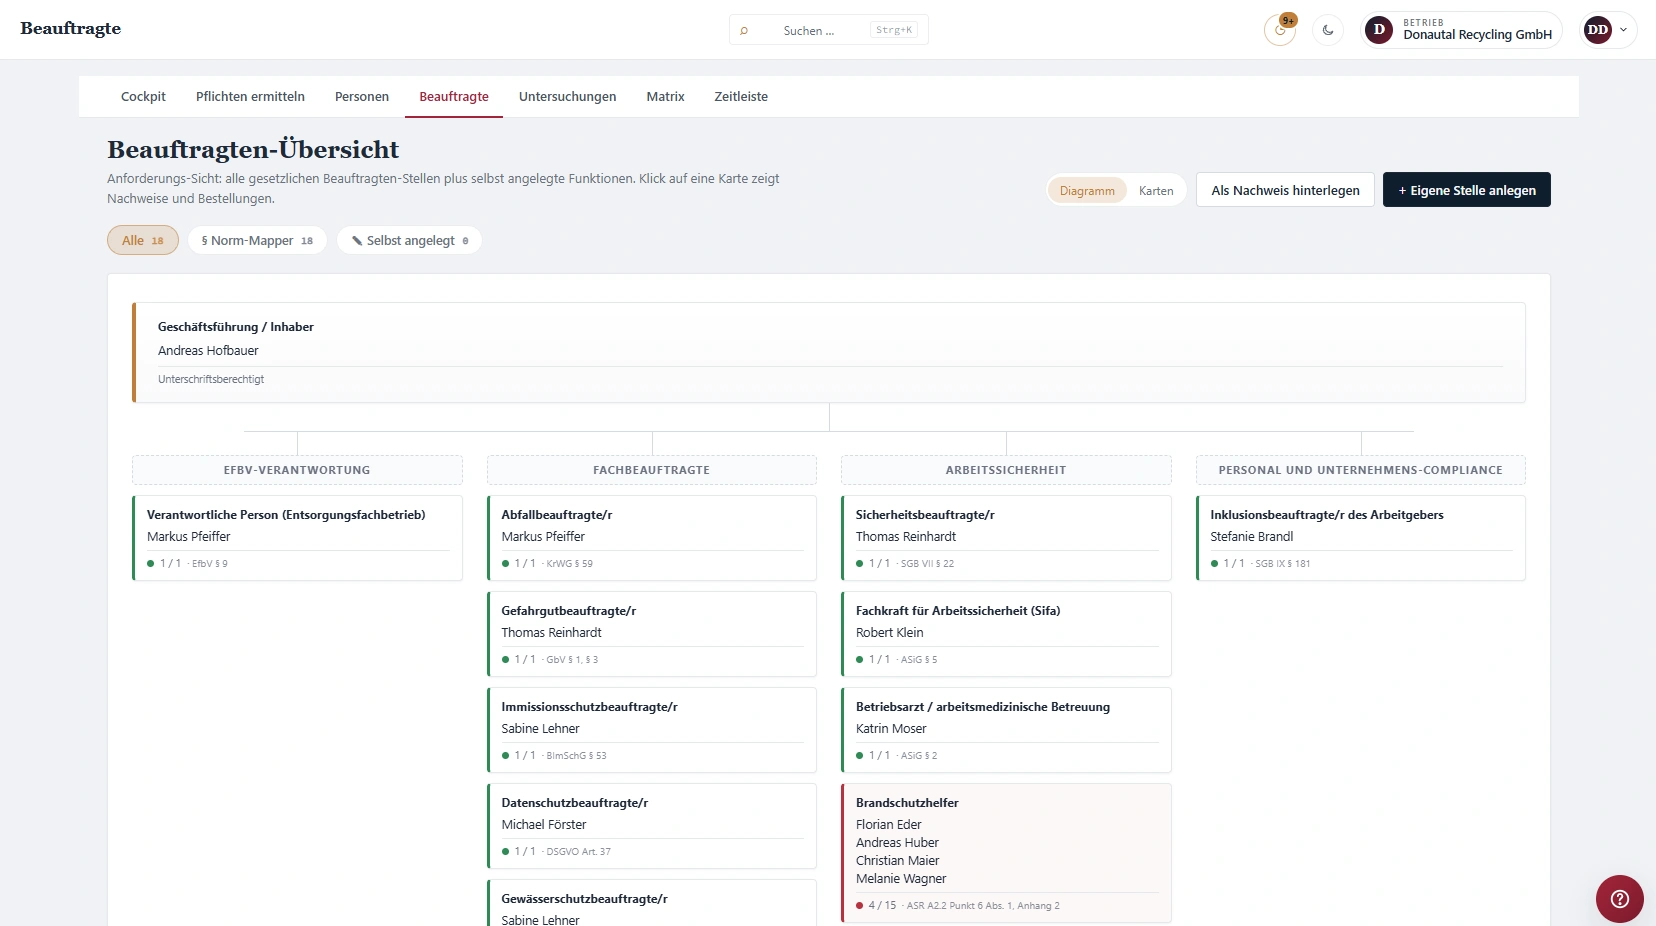Click the Beauftragte logo title
The image size is (1656, 926).
tap(70, 28)
